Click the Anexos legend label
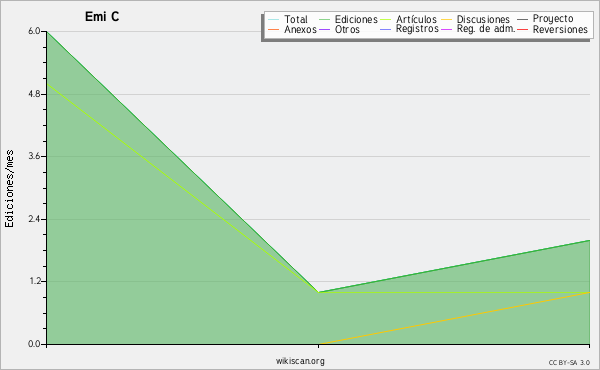The image size is (600, 370). [x=300, y=29]
